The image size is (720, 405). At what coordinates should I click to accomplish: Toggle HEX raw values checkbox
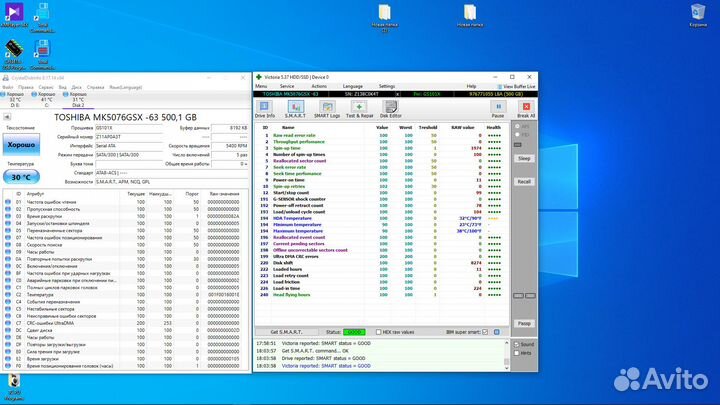pyautogui.click(x=378, y=332)
